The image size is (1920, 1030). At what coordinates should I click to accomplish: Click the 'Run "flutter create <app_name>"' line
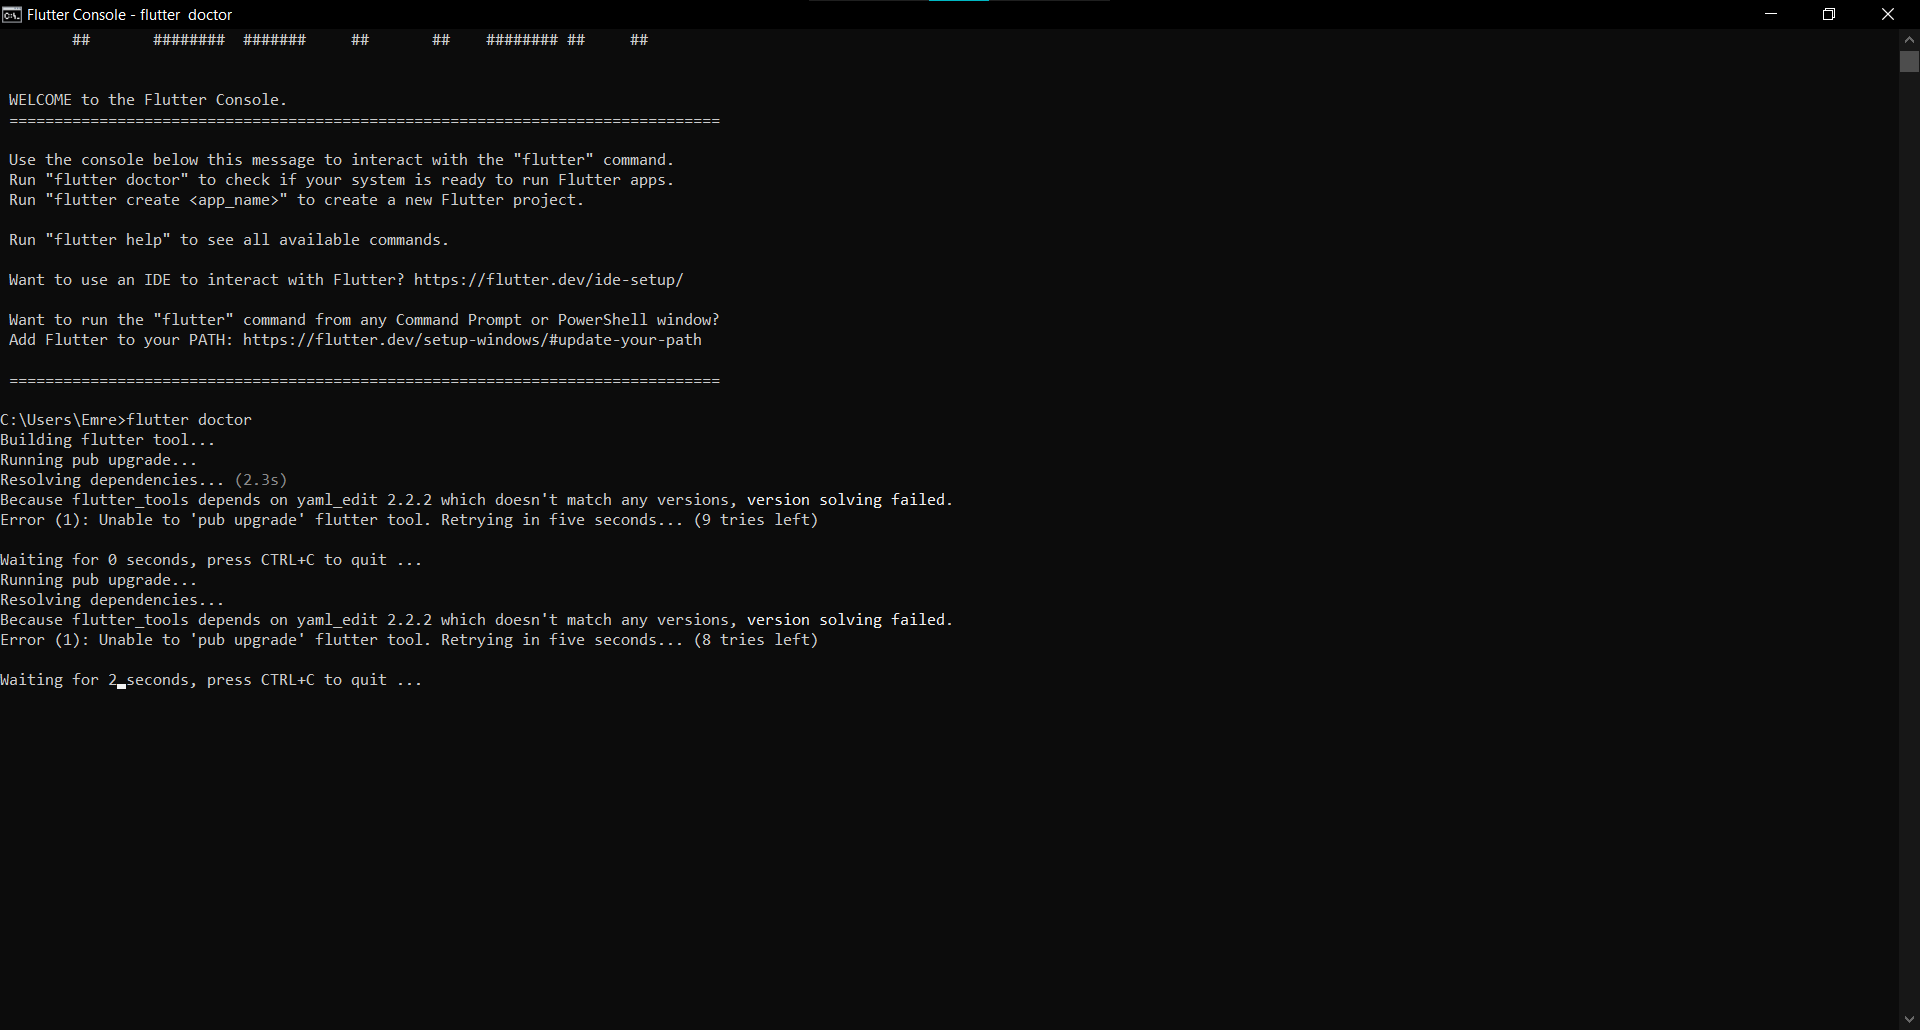297,200
